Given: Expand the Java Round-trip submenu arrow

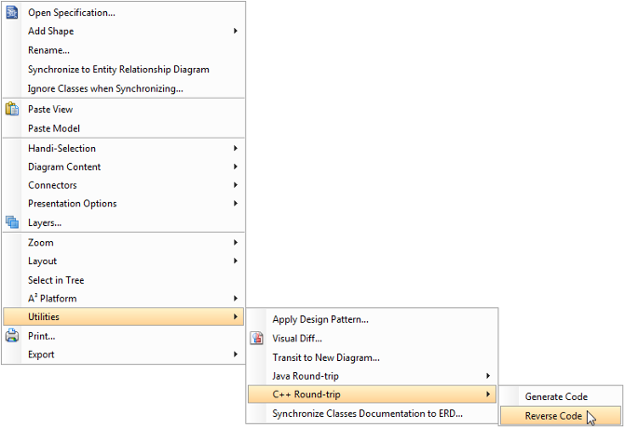Looking at the screenshot, I should pos(488,376).
